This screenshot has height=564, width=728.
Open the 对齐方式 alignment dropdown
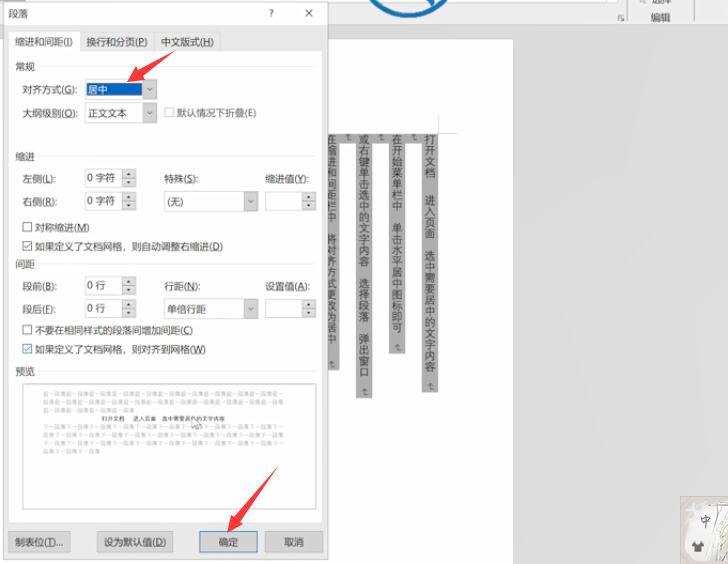[150, 90]
